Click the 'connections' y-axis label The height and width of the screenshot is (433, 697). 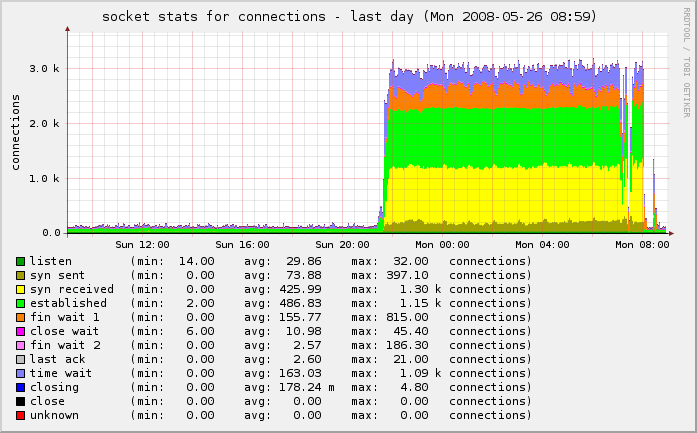(x=16, y=132)
